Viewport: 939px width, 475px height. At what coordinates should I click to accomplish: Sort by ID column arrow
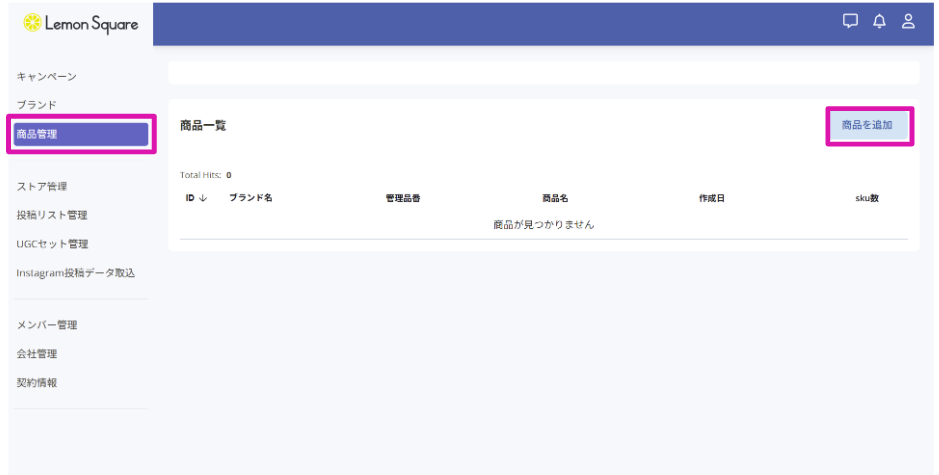point(203,198)
